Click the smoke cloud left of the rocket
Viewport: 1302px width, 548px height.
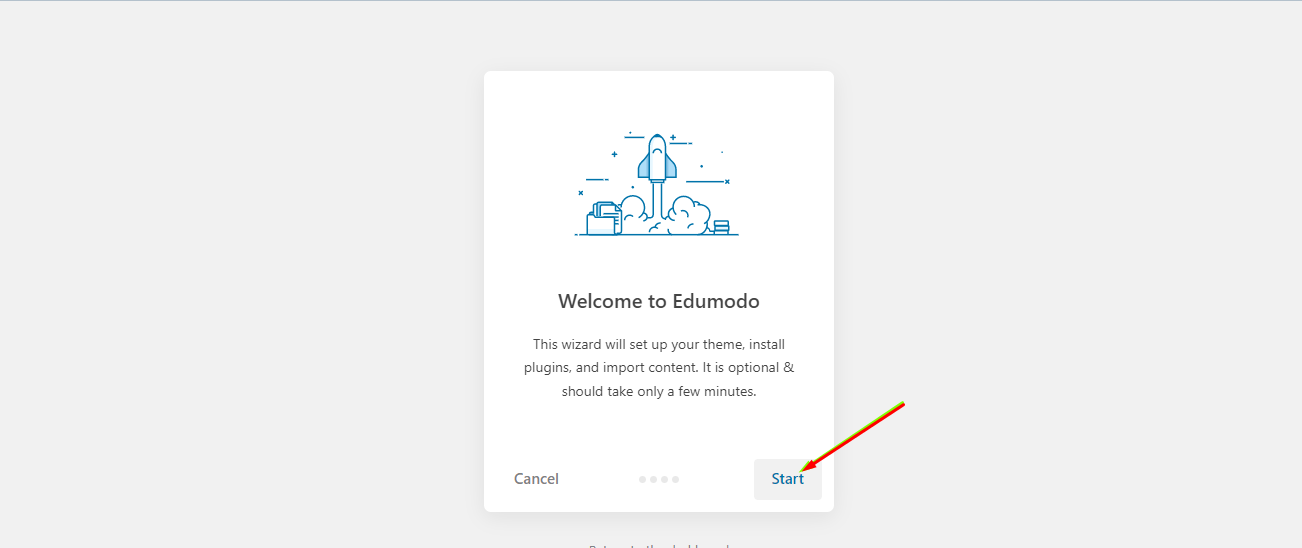(633, 210)
